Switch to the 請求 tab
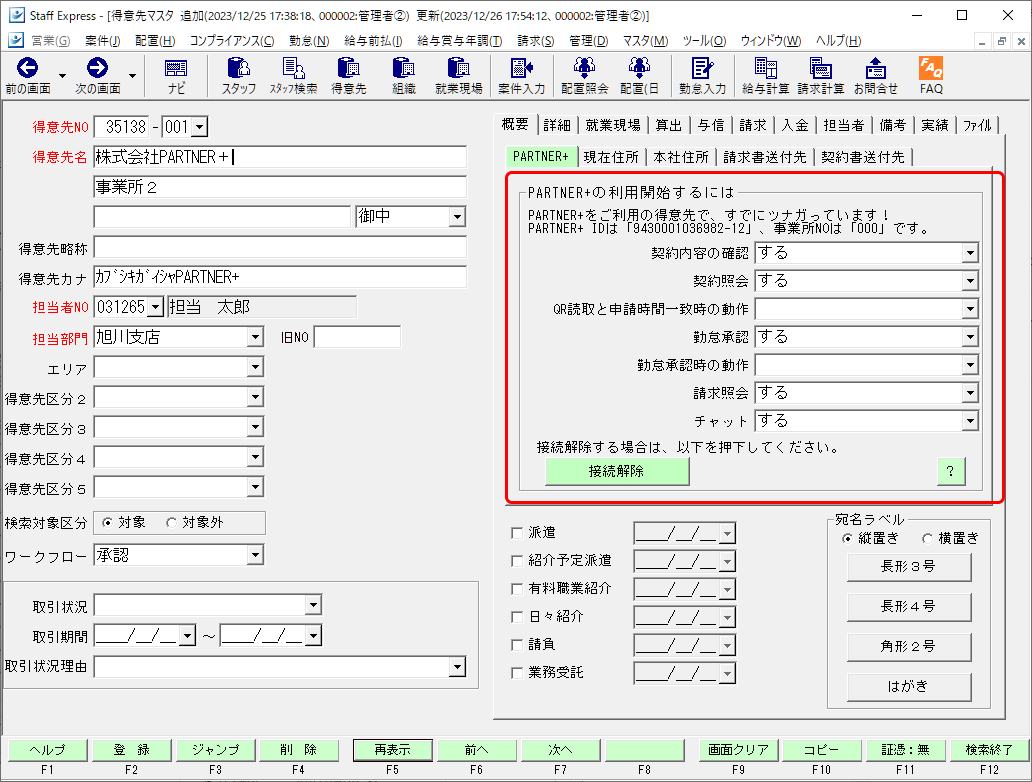1032x782 pixels. 752,125
